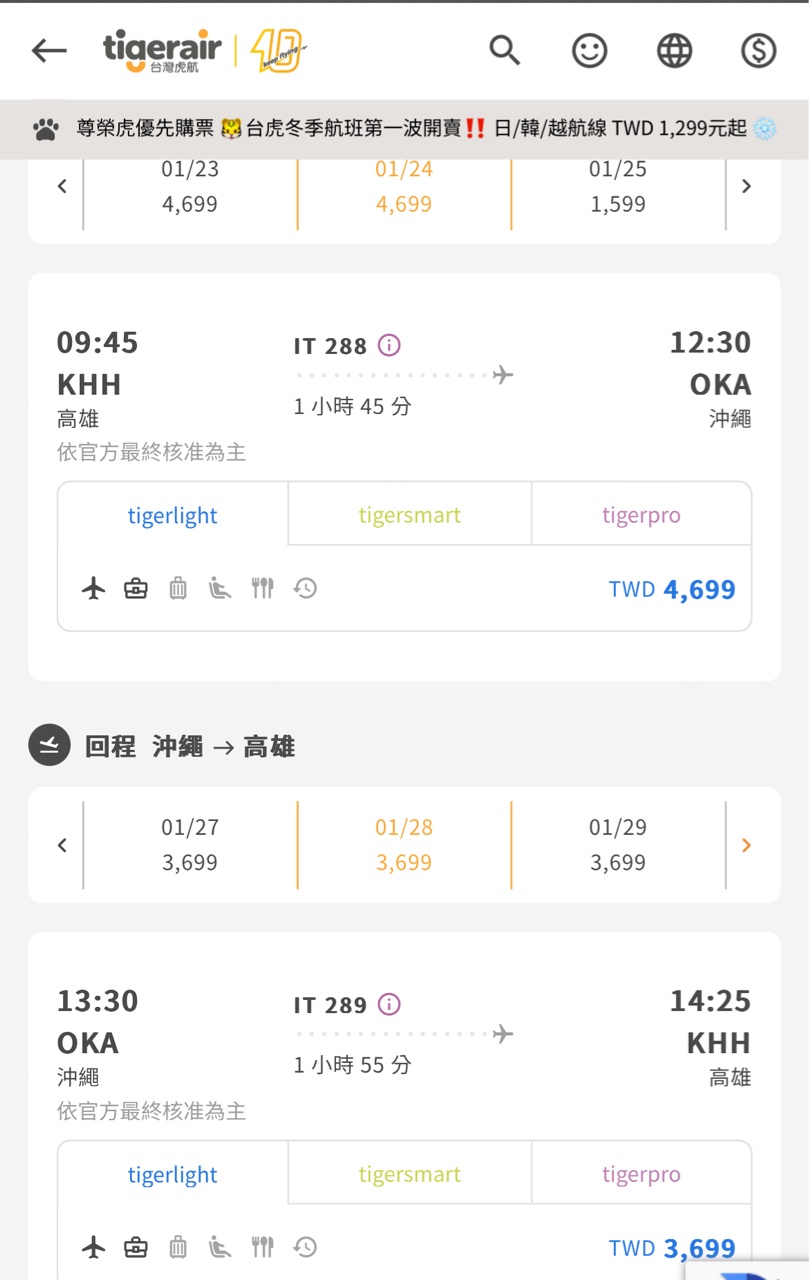Open the winter flight sale announcement banner
The height and width of the screenshot is (1280, 809).
tap(404, 129)
